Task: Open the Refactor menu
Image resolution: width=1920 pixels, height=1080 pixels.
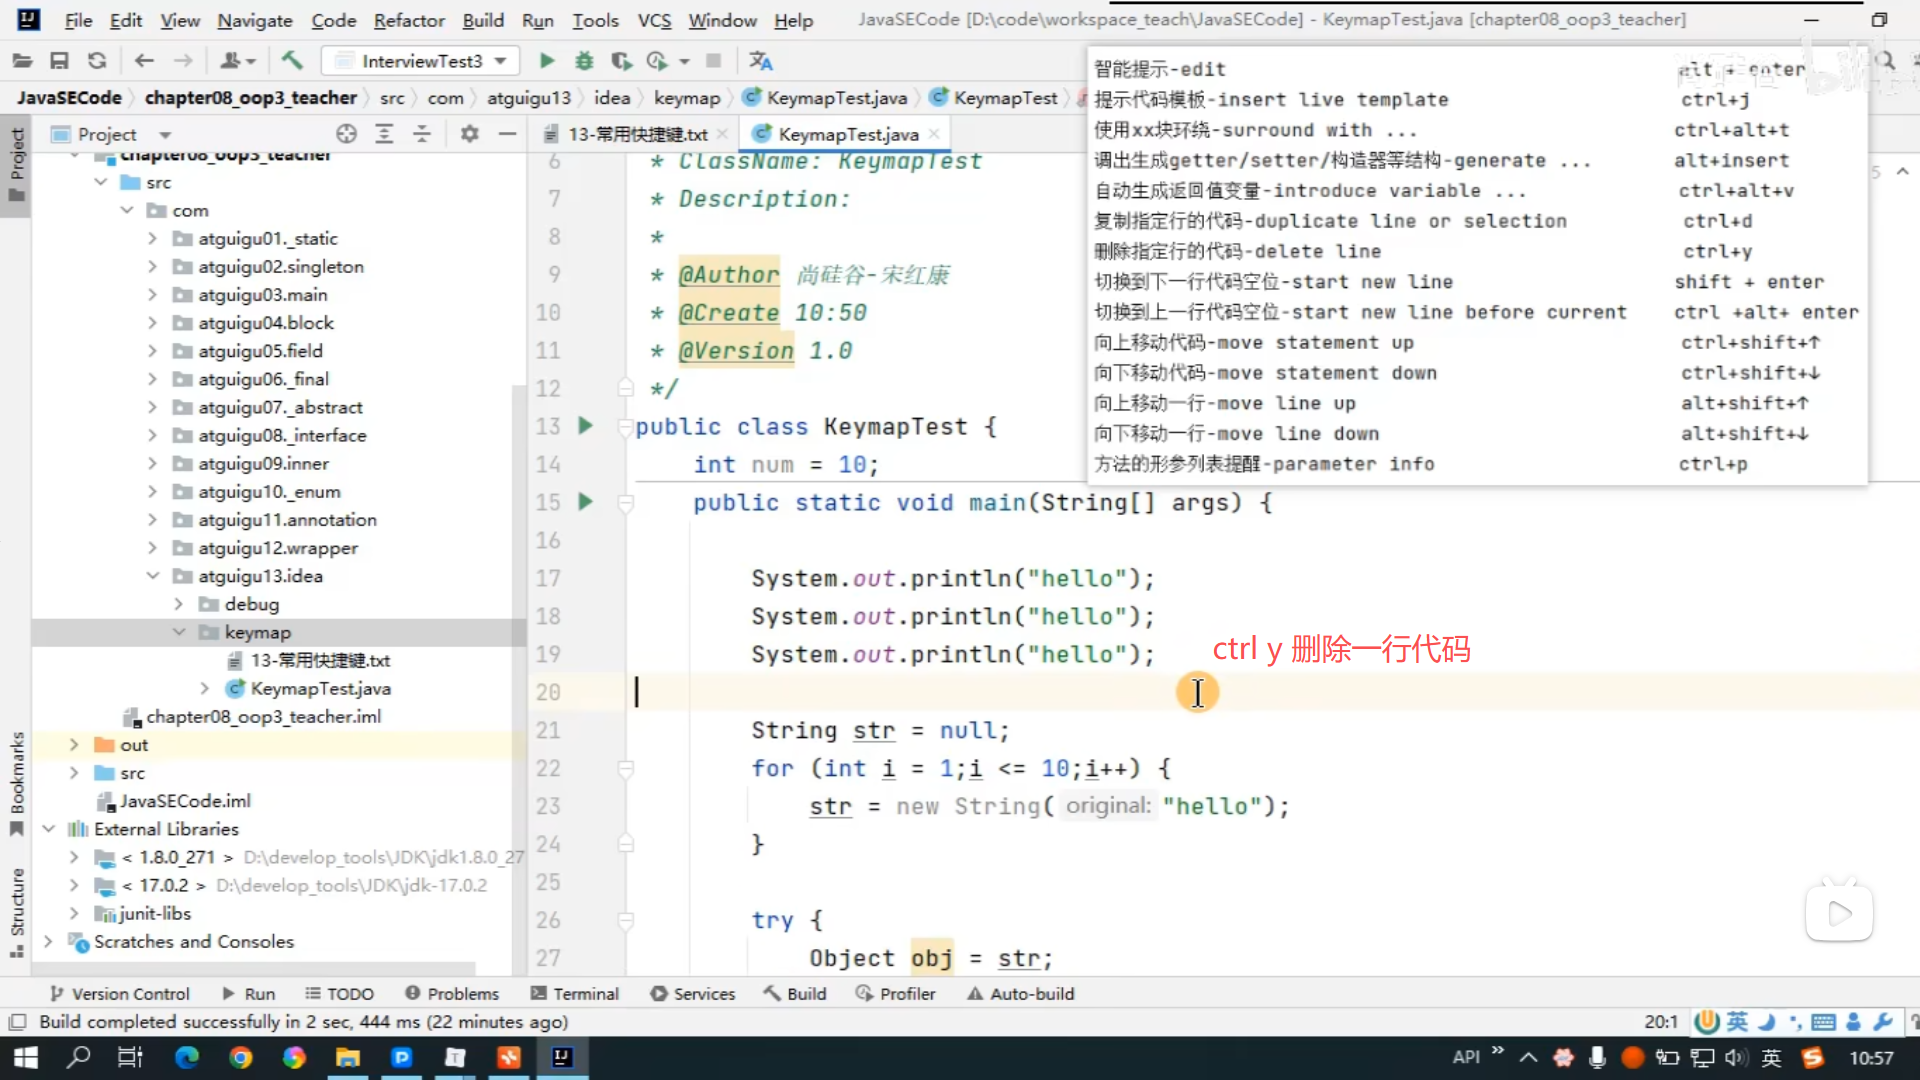Action: tap(408, 20)
